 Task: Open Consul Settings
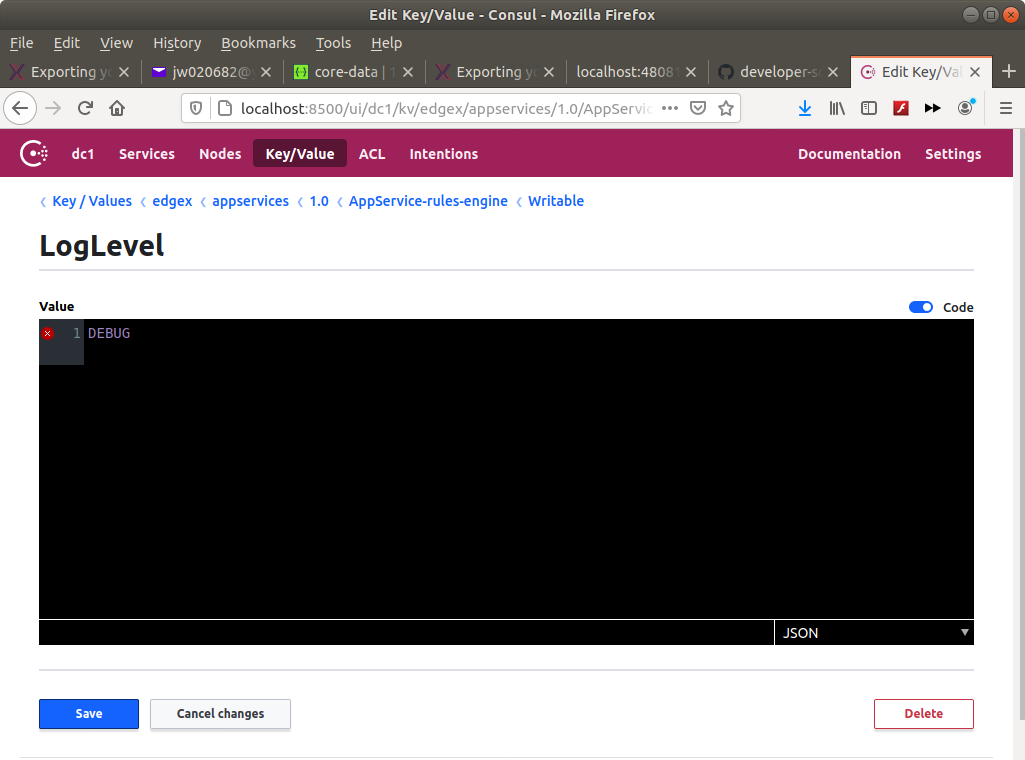[x=953, y=154]
